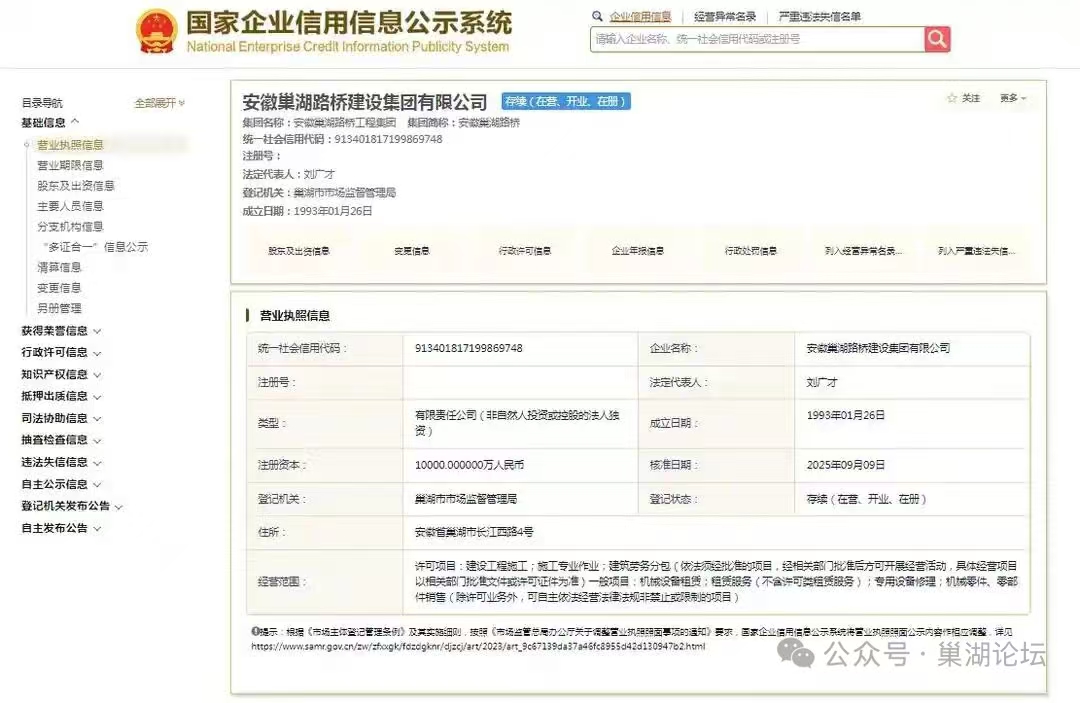Open the 更多 dropdown

1013,98
